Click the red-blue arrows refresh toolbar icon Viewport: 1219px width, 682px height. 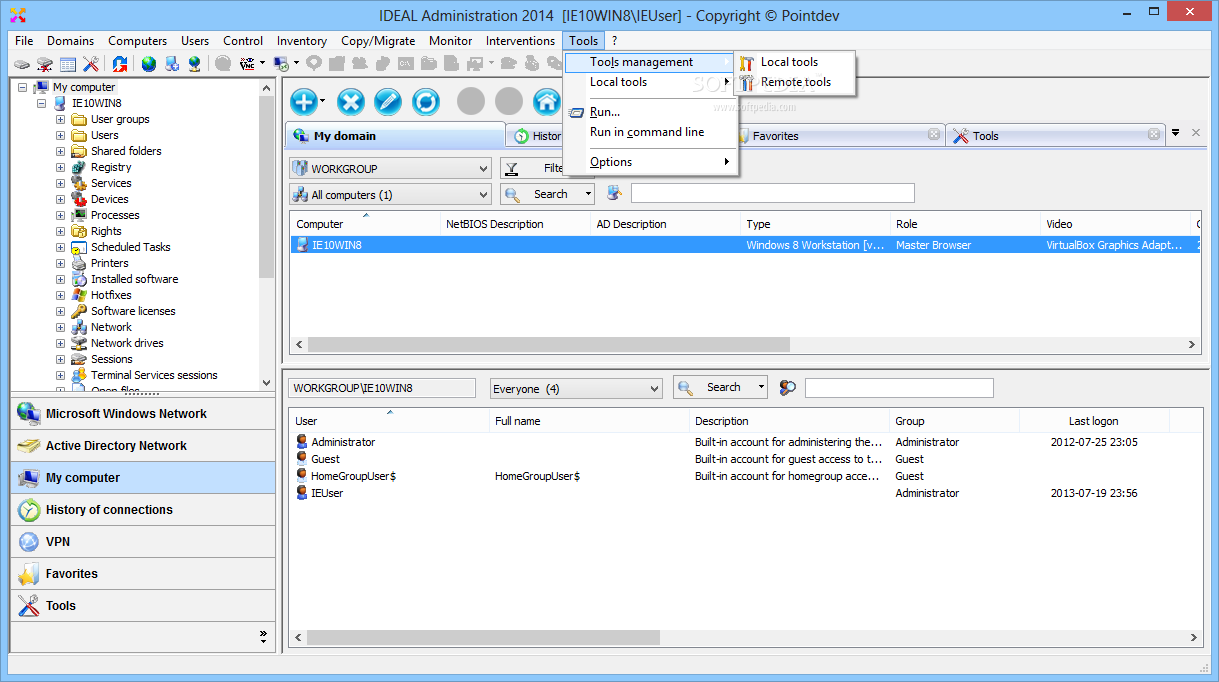pyautogui.click(x=120, y=64)
